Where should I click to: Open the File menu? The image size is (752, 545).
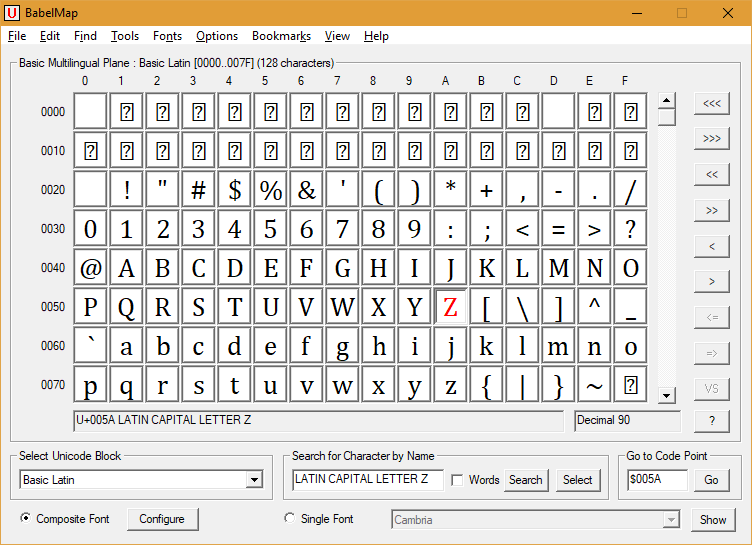coord(17,36)
